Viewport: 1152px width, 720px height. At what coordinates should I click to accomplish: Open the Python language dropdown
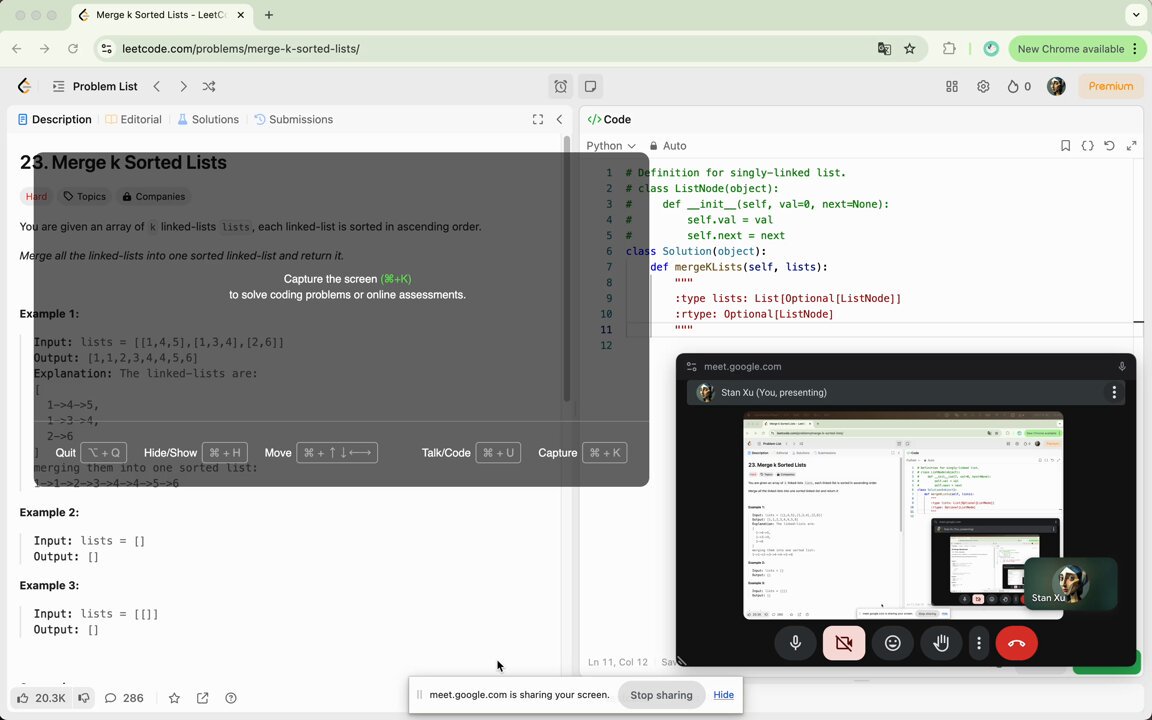click(x=611, y=145)
